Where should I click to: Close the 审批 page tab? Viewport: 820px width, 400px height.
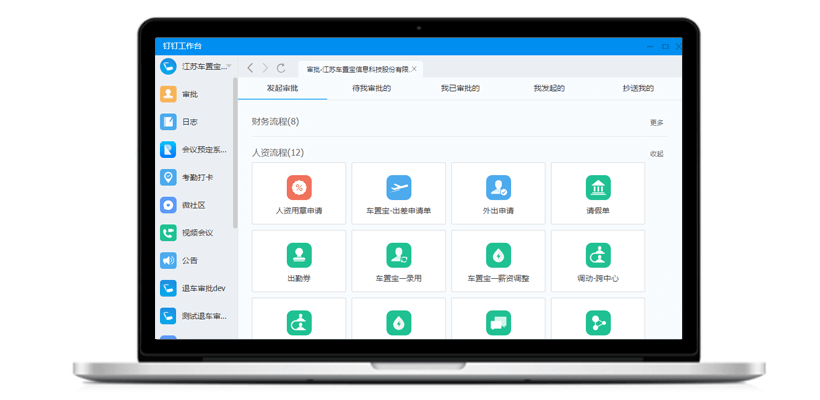pyautogui.click(x=415, y=69)
